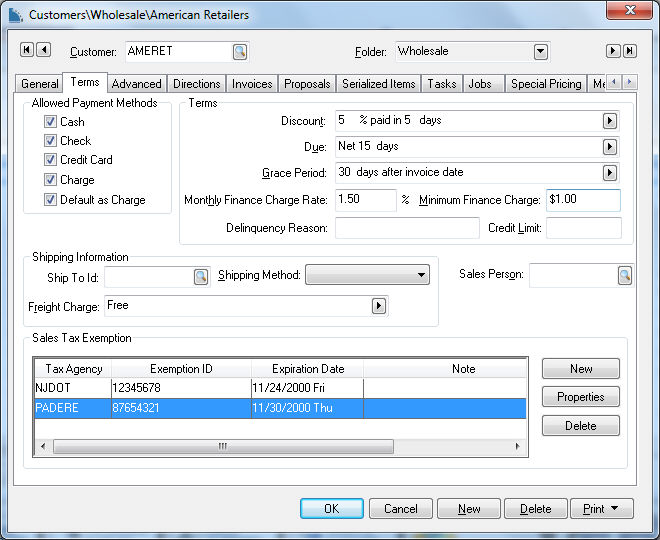Click Properties for tax exemption
This screenshot has height=540, width=660.
point(580,397)
